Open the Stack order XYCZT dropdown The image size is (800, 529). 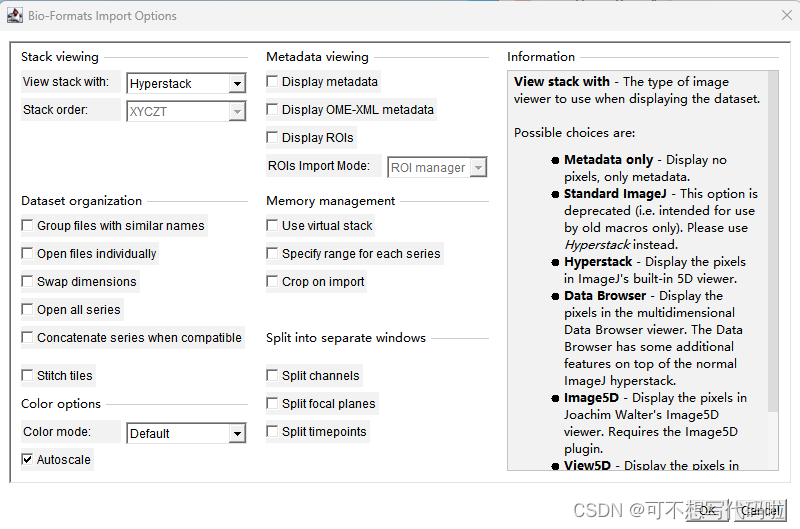tap(186, 111)
